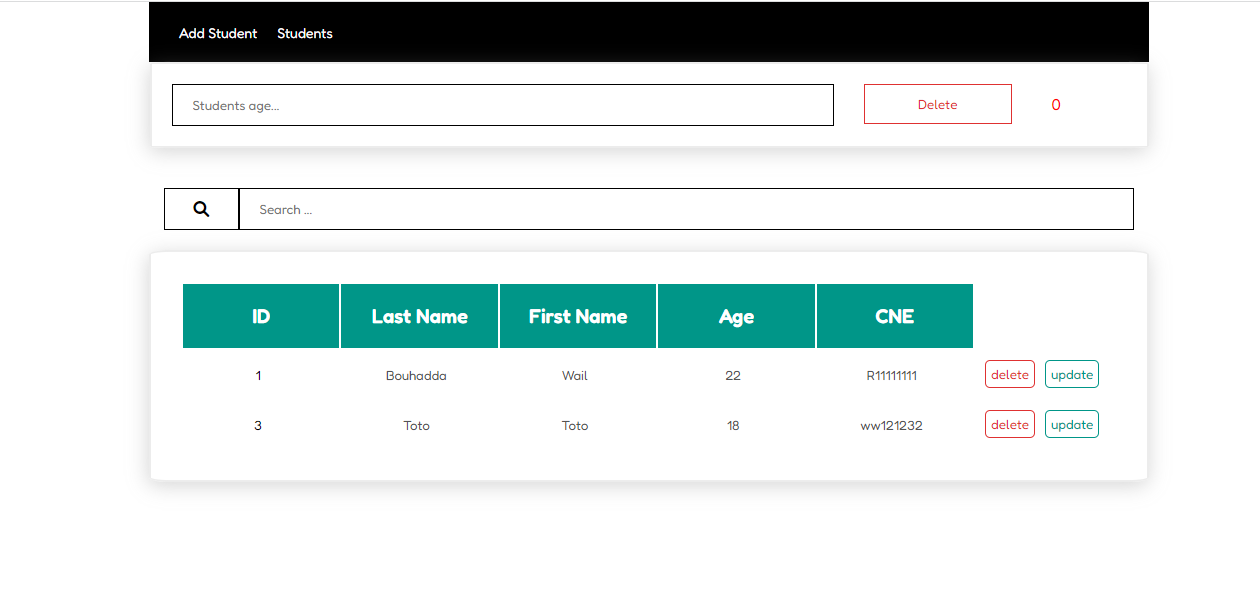The height and width of the screenshot is (594, 1260).
Task: Update student Toto row
Action: pyautogui.click(x=1072, y=424)
